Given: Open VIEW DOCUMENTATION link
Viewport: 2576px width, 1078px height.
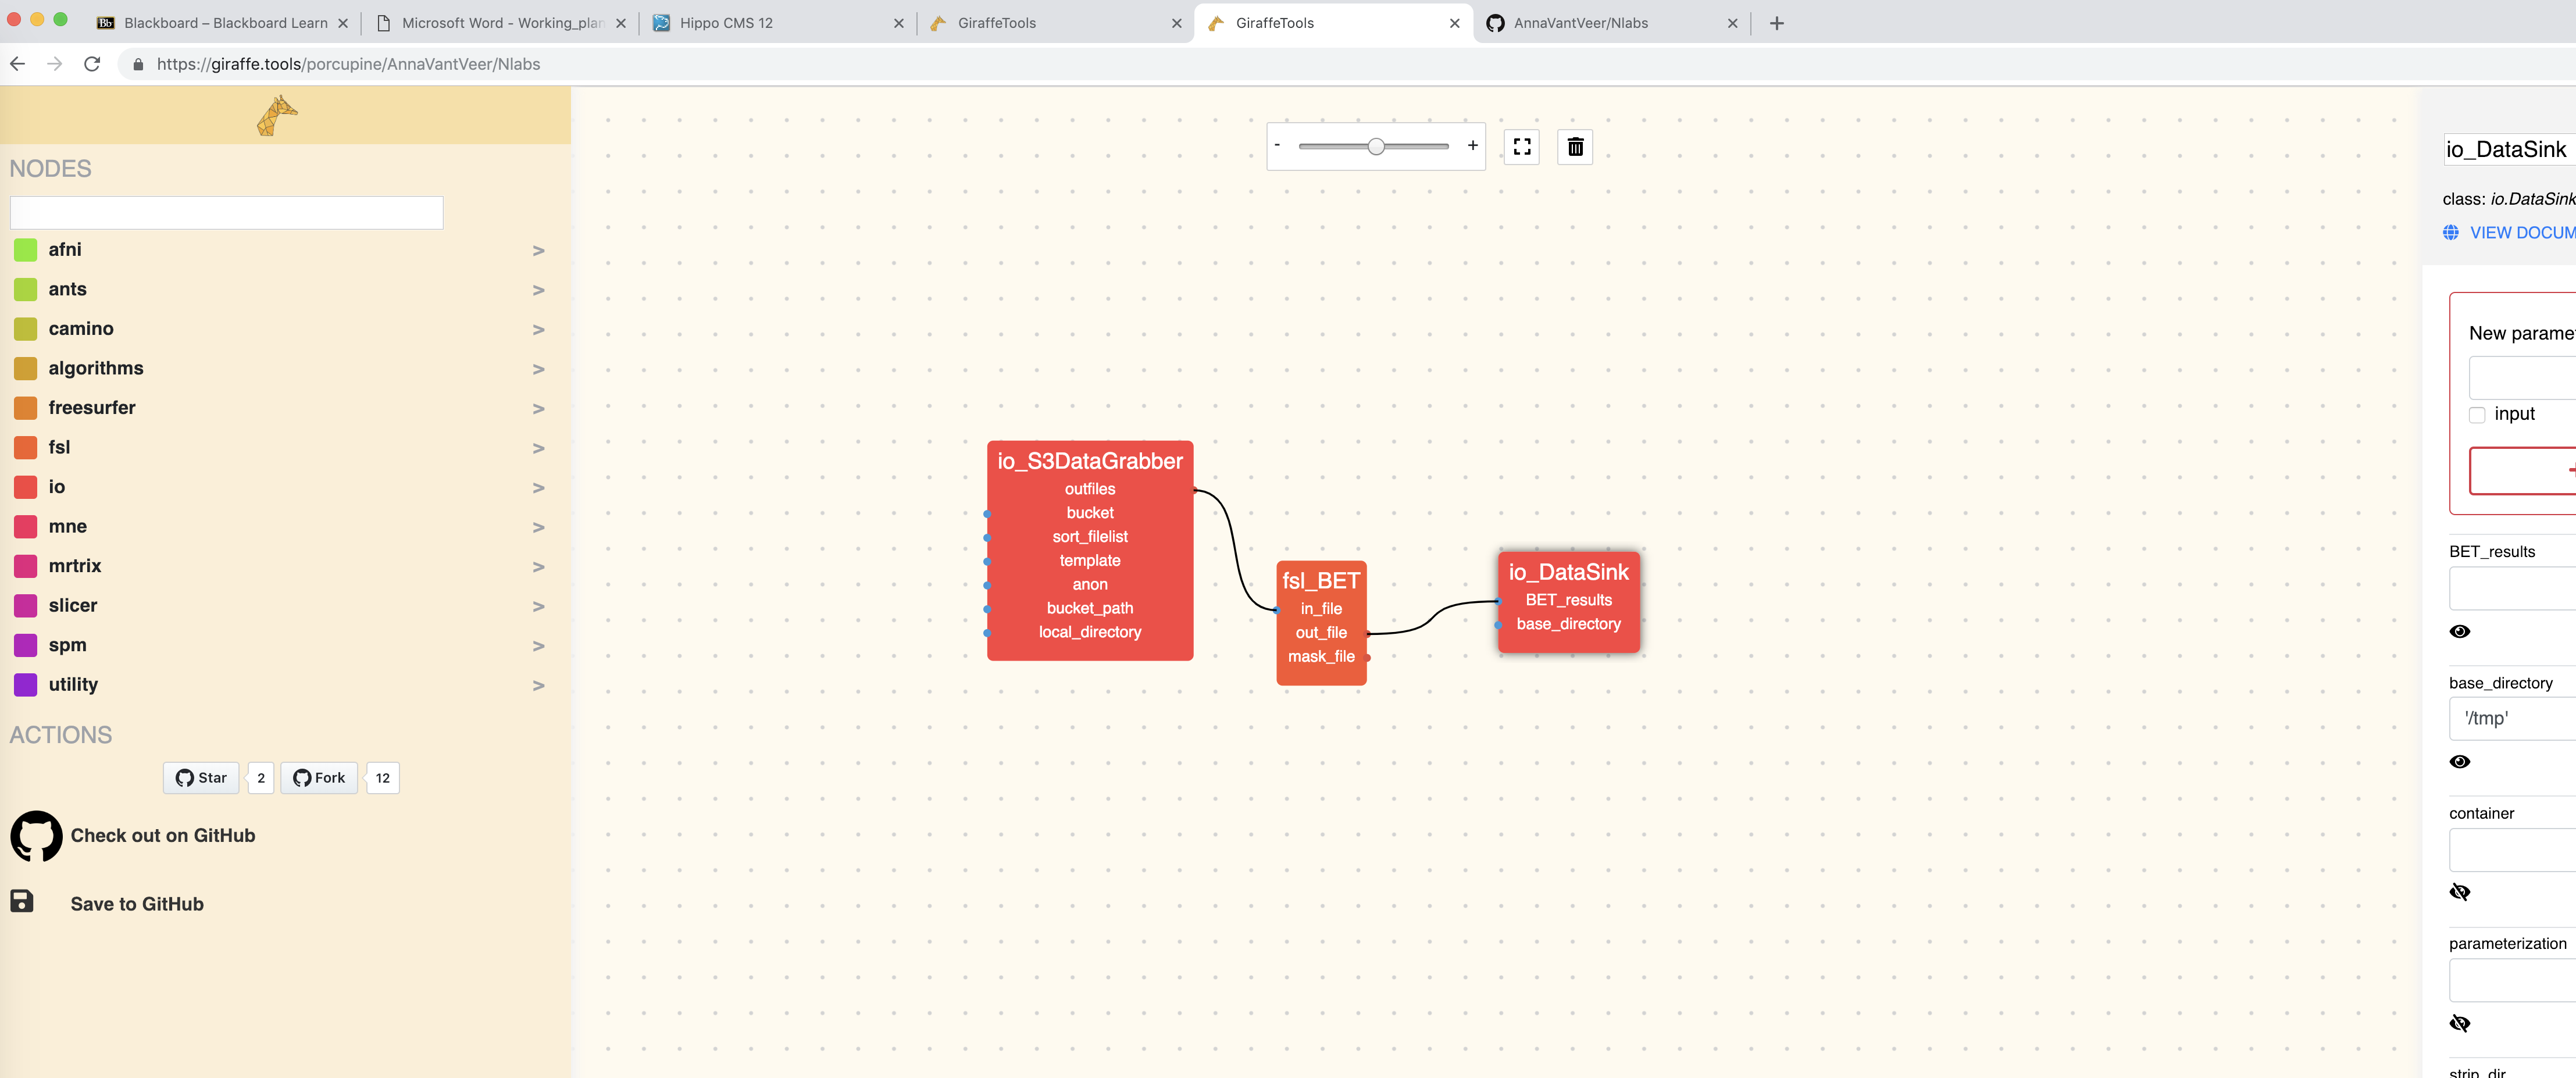Looking at the screenshot, I should (2520, 232).
